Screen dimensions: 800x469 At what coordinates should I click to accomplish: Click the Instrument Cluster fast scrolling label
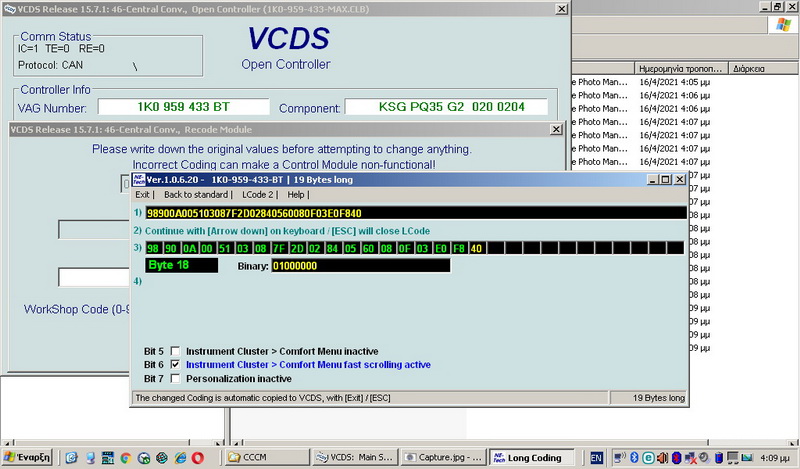tap(308, 364)
